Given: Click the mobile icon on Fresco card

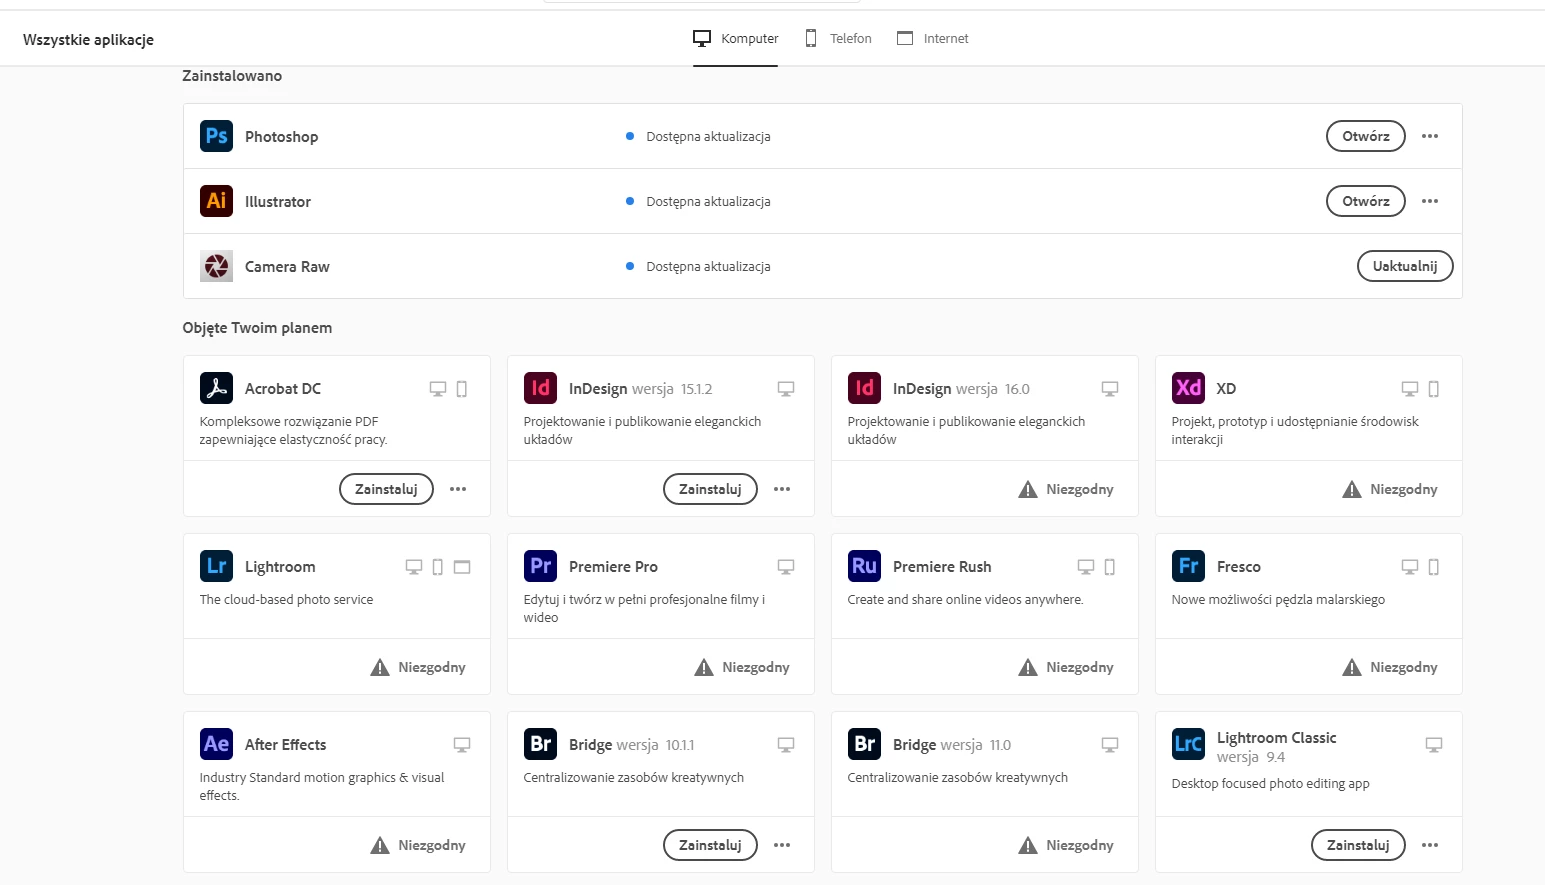Looking at the screenshot, I should click(x=1434, y=567).
